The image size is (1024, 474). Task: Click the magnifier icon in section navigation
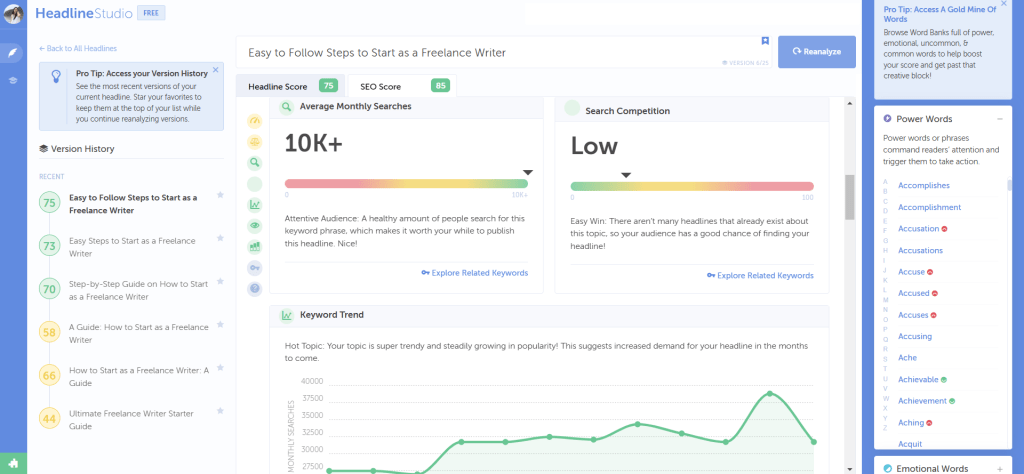[254, 162]
